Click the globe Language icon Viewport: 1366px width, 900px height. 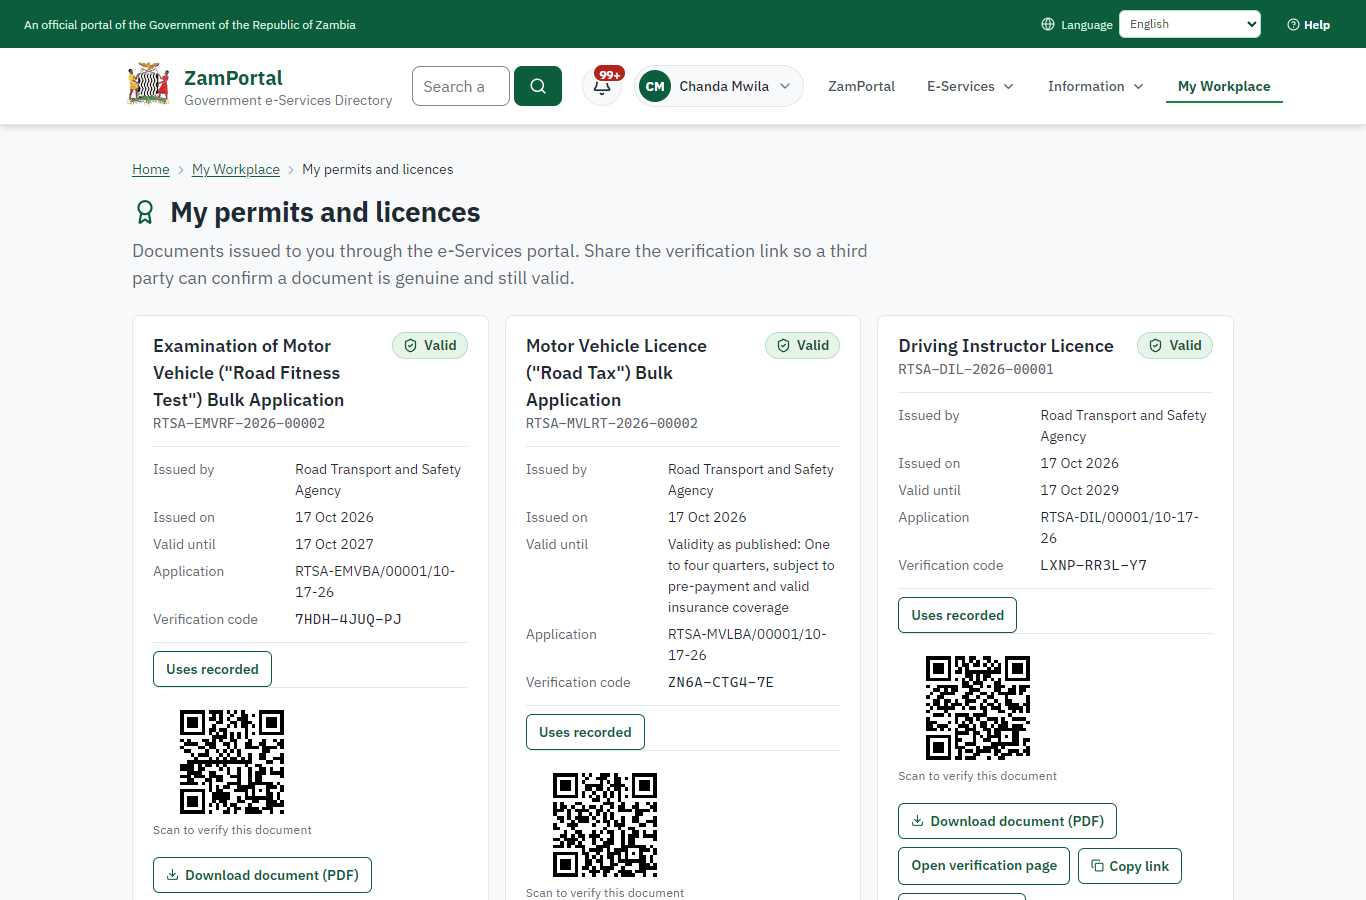[1048, 24]
